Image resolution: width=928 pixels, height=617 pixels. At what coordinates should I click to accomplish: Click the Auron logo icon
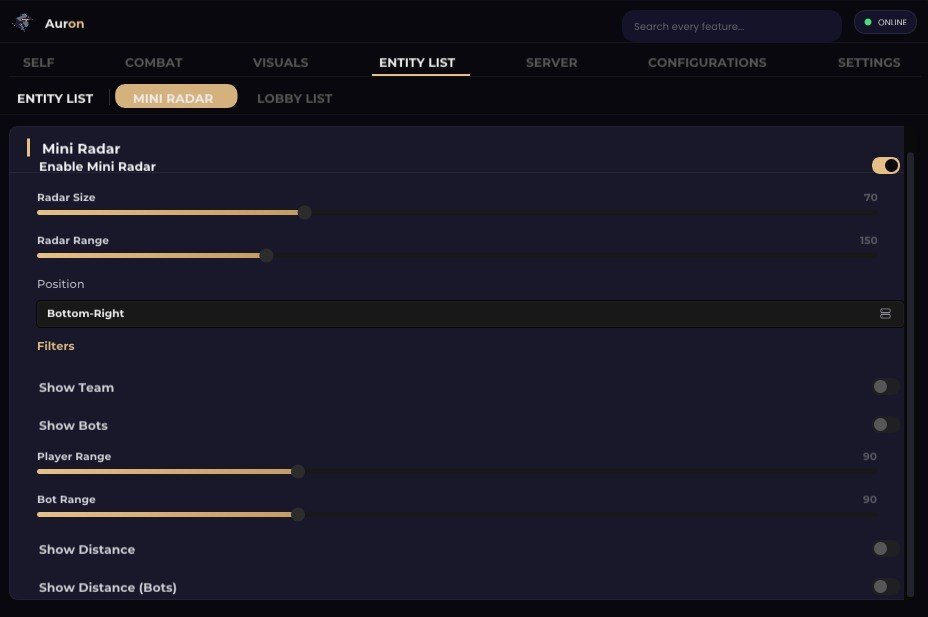[23, 22]
